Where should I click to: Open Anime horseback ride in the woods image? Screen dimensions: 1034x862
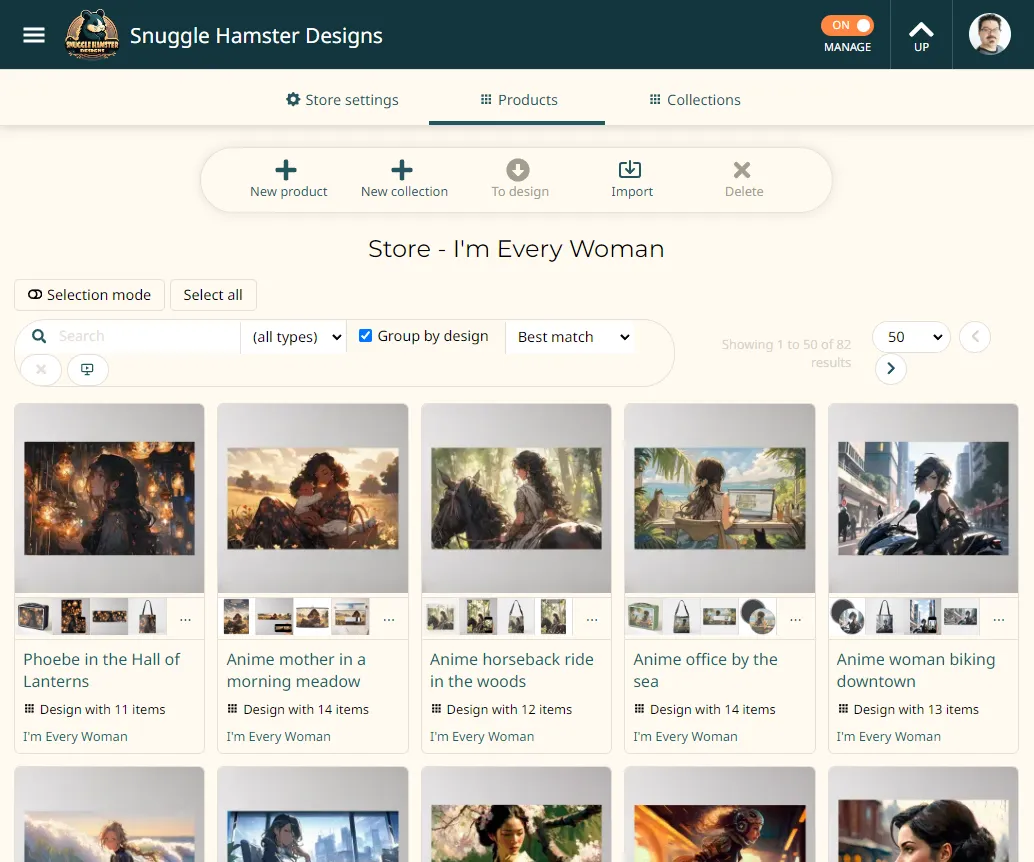(x=516, y=498)
